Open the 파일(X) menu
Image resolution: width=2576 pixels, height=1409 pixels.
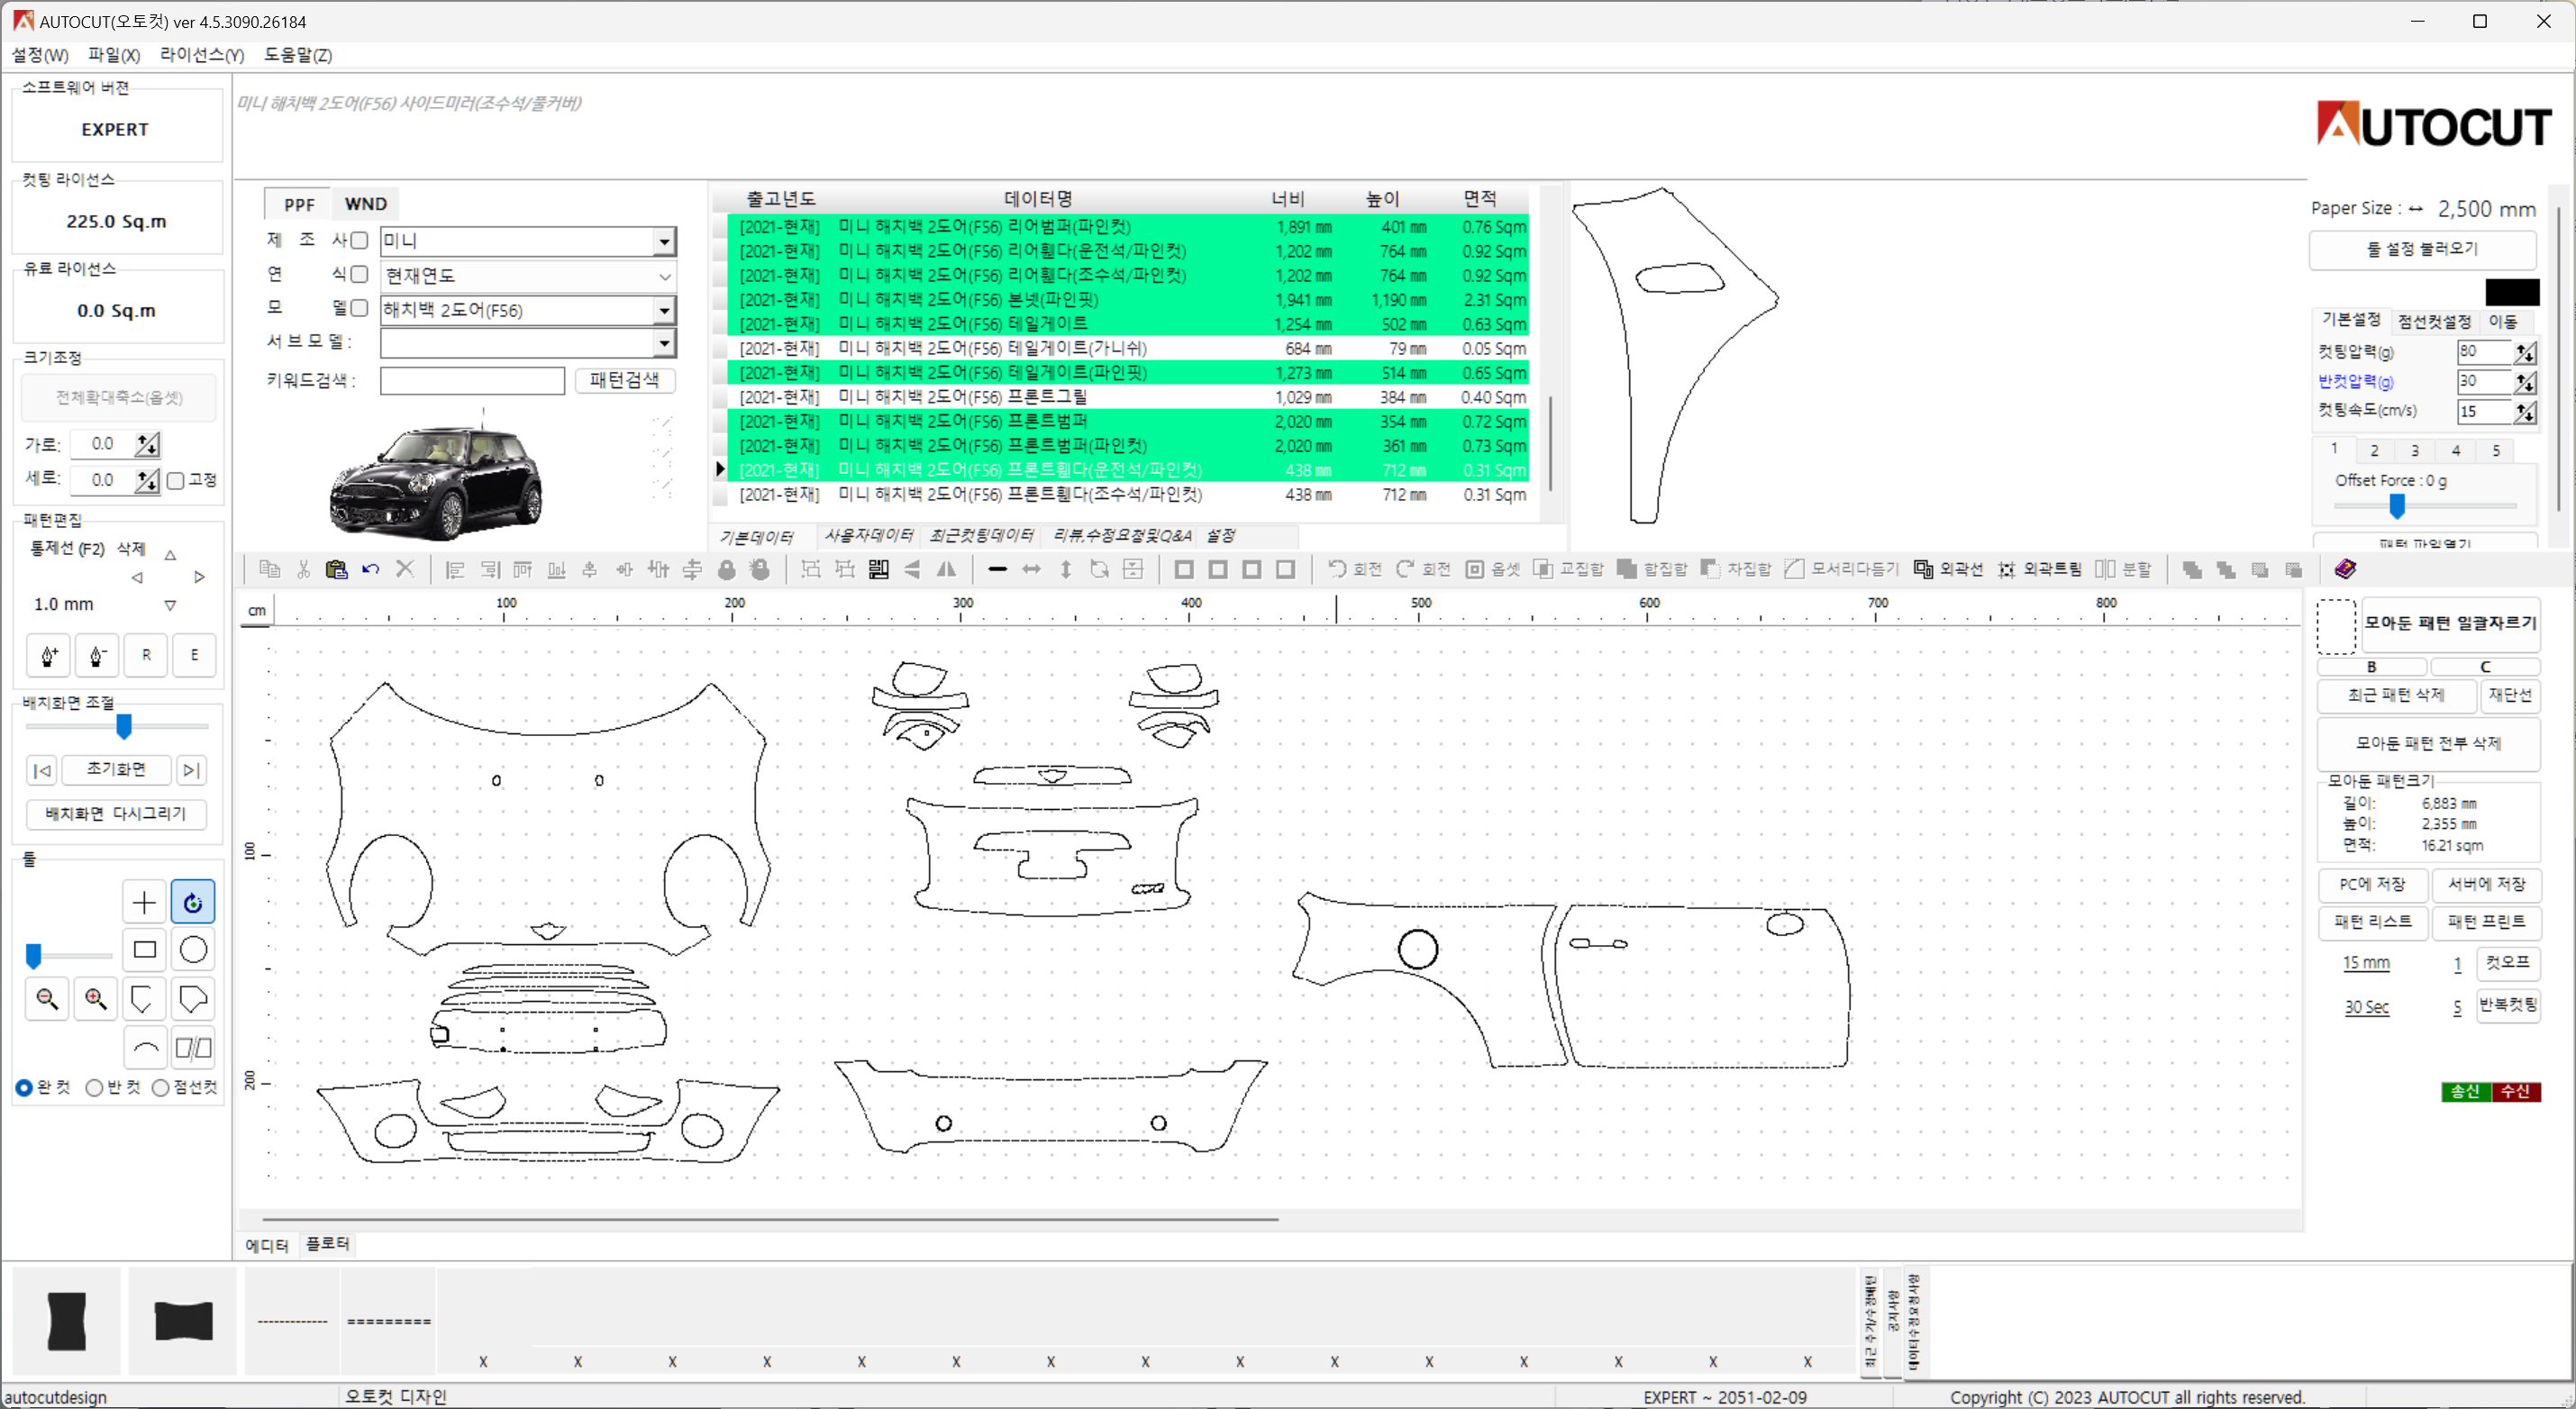114,55
